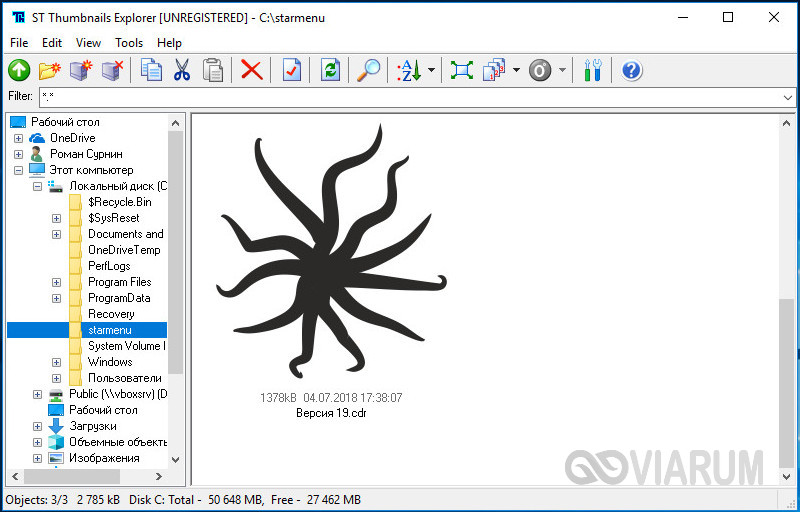Expand the Роман Сурнин node

(x=18, y=154)
